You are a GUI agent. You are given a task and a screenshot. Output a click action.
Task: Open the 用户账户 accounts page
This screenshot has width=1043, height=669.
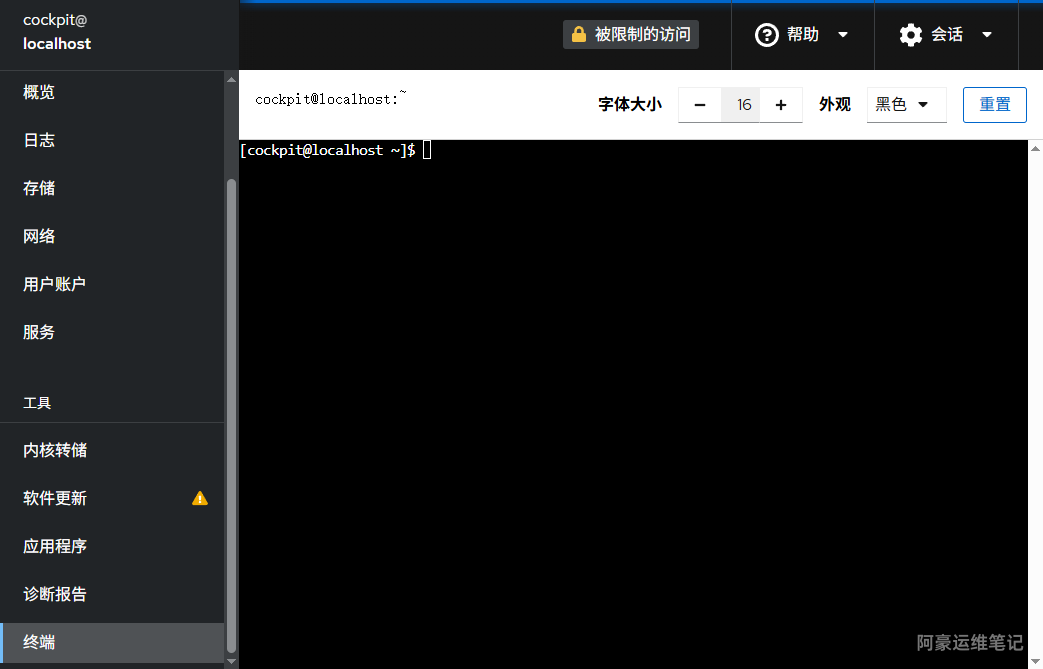point(112,284)
